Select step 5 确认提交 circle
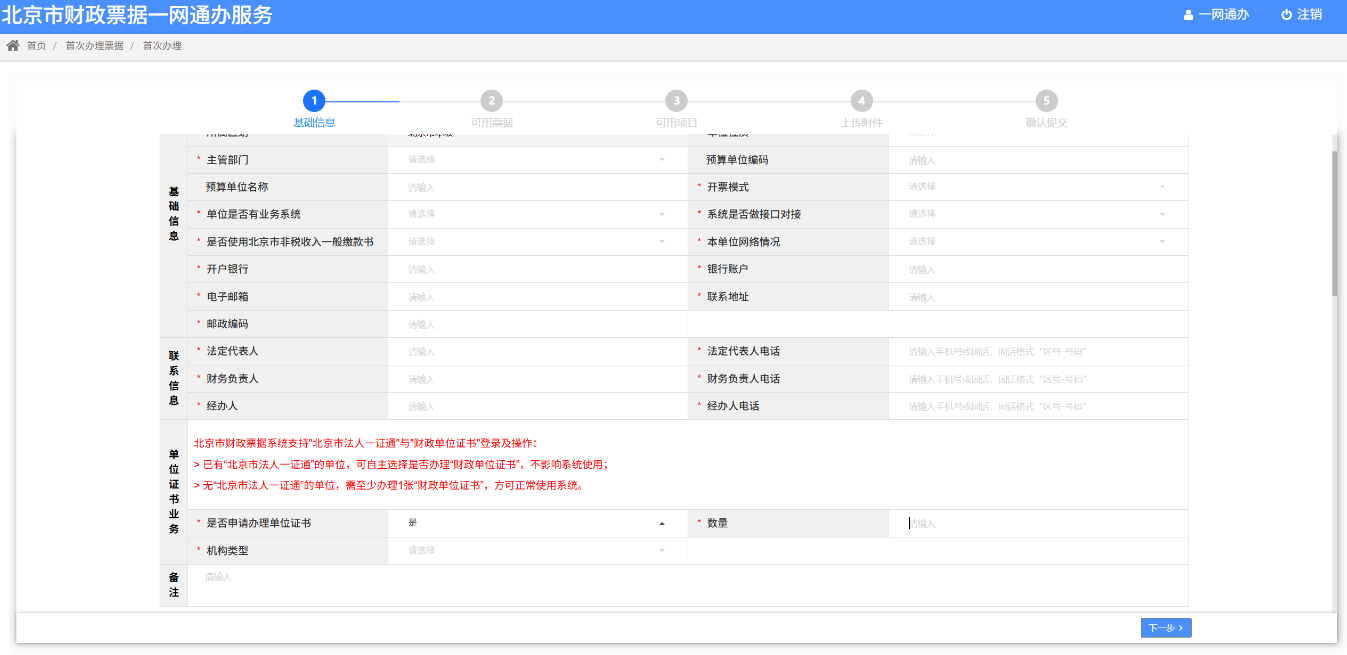The height and width of the screenshot is (655, 1347). 1046,101
